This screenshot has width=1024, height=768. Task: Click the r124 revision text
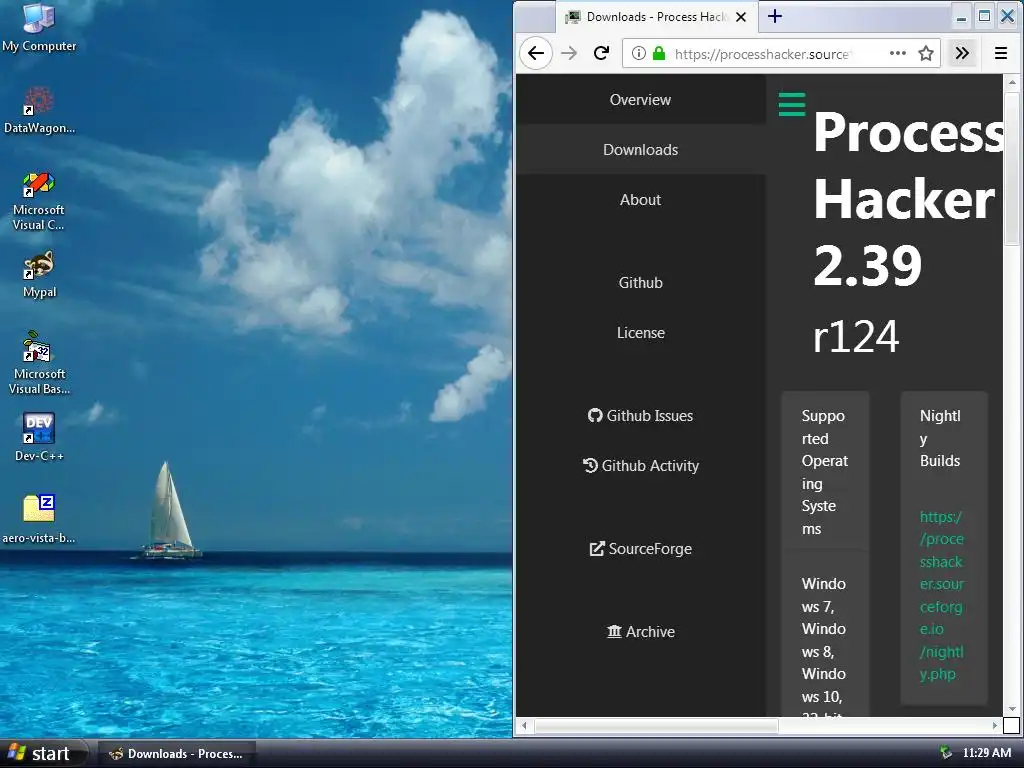pyautogui.click(x=856, y=337)
